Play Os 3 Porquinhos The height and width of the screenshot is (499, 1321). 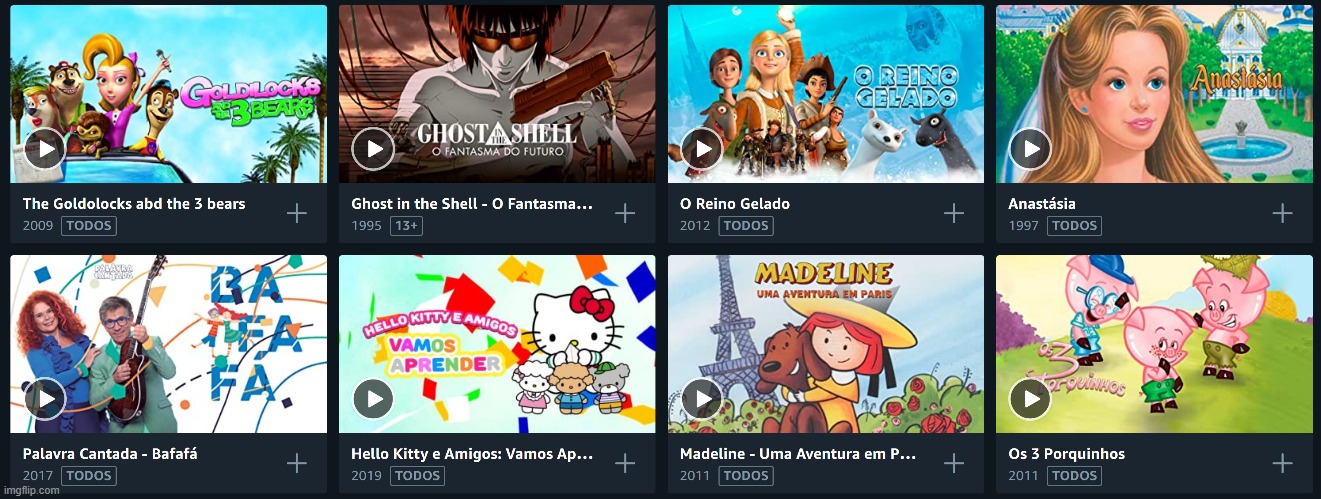(x=1030, y=400)
